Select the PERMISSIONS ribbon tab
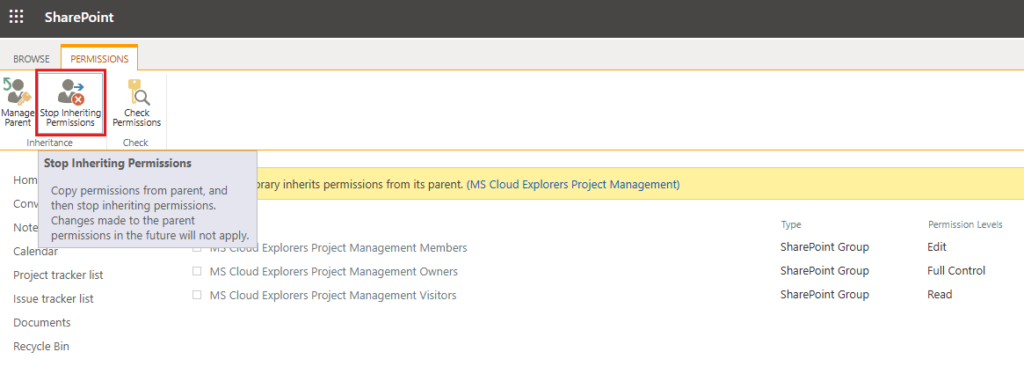 pyautogui.click(x=99, y=59)
